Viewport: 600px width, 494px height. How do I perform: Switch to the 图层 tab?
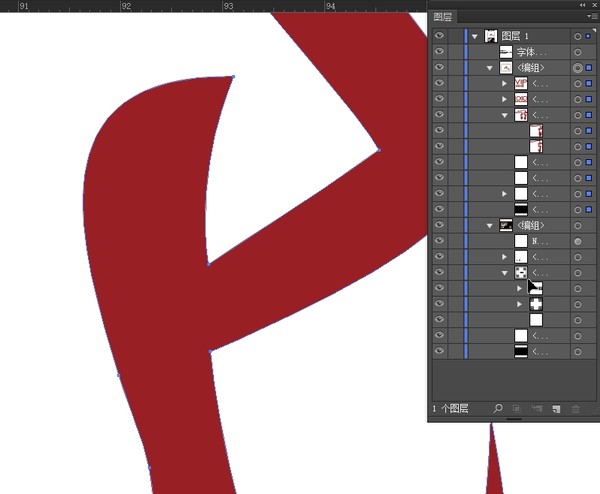pos(443,17)
